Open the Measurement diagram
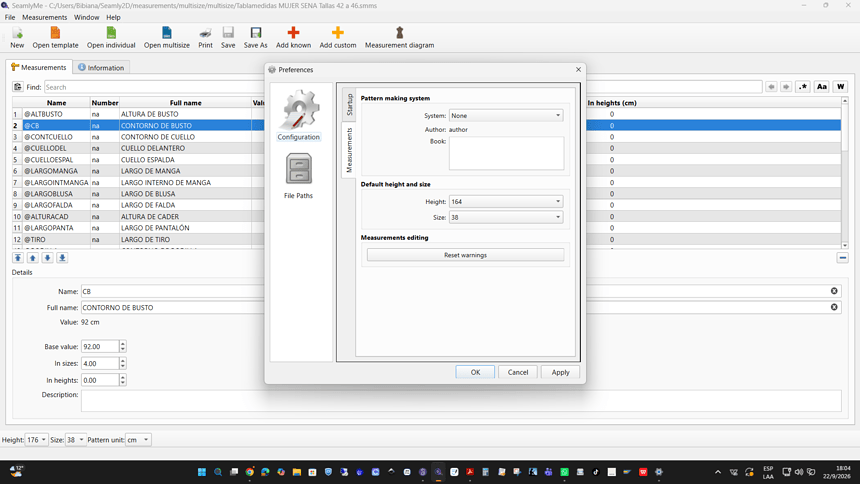This screenshot has height=484, width=860. point(399,37)
